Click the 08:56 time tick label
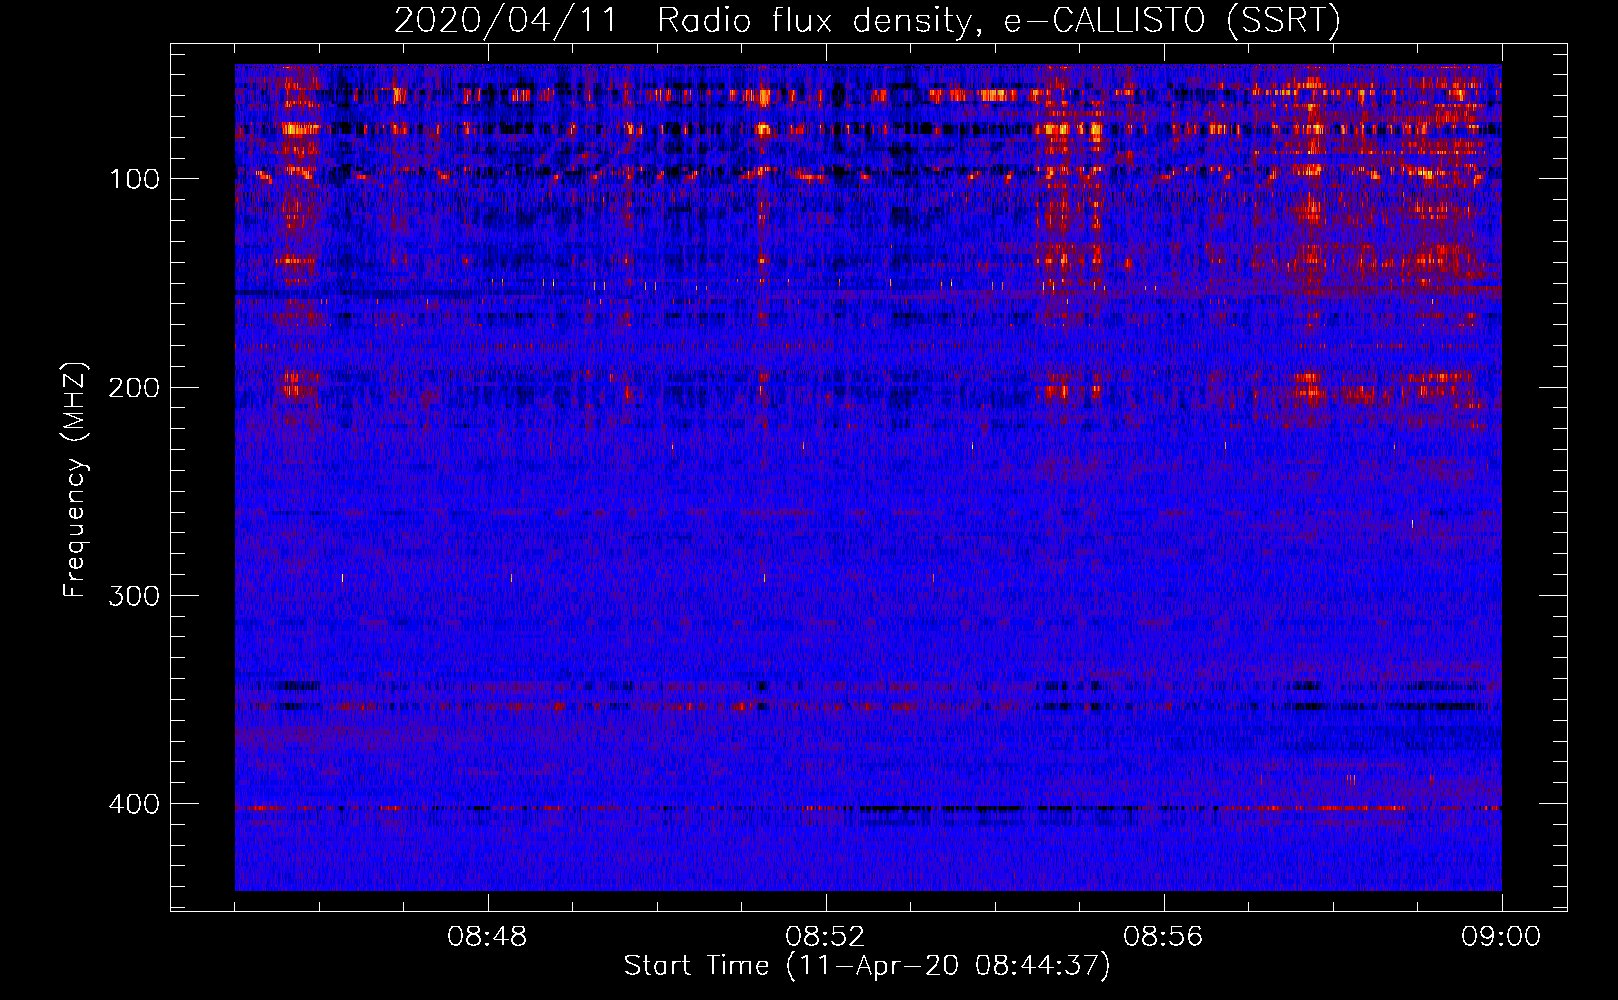Image resolution: width=1618 pixels, height=1000 pixels. tap(1163, 937)
